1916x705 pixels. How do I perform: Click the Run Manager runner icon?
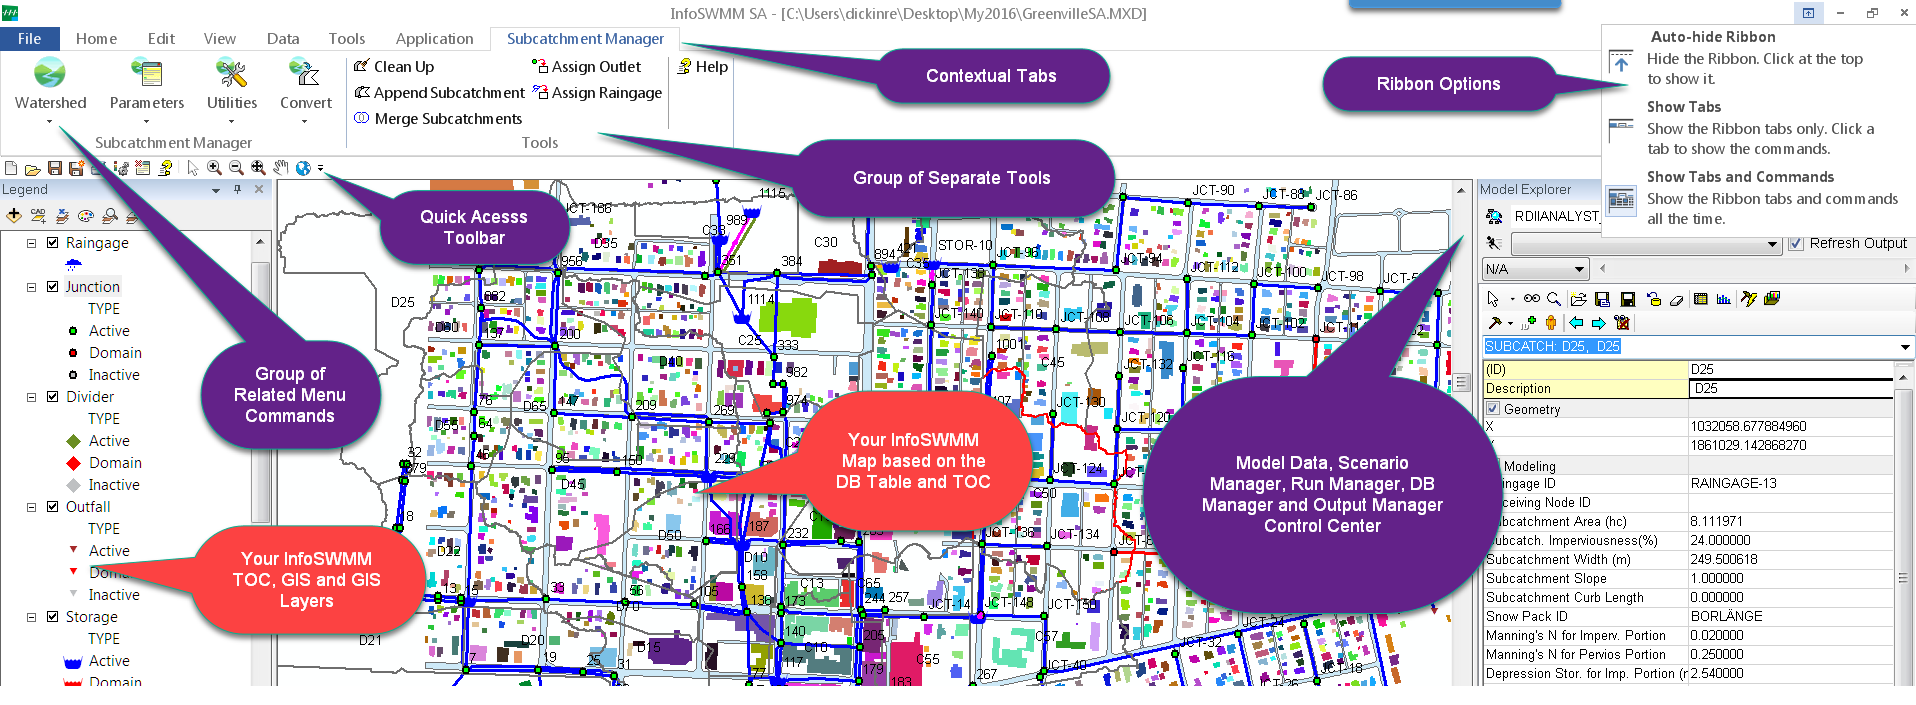click(1494, 243)
